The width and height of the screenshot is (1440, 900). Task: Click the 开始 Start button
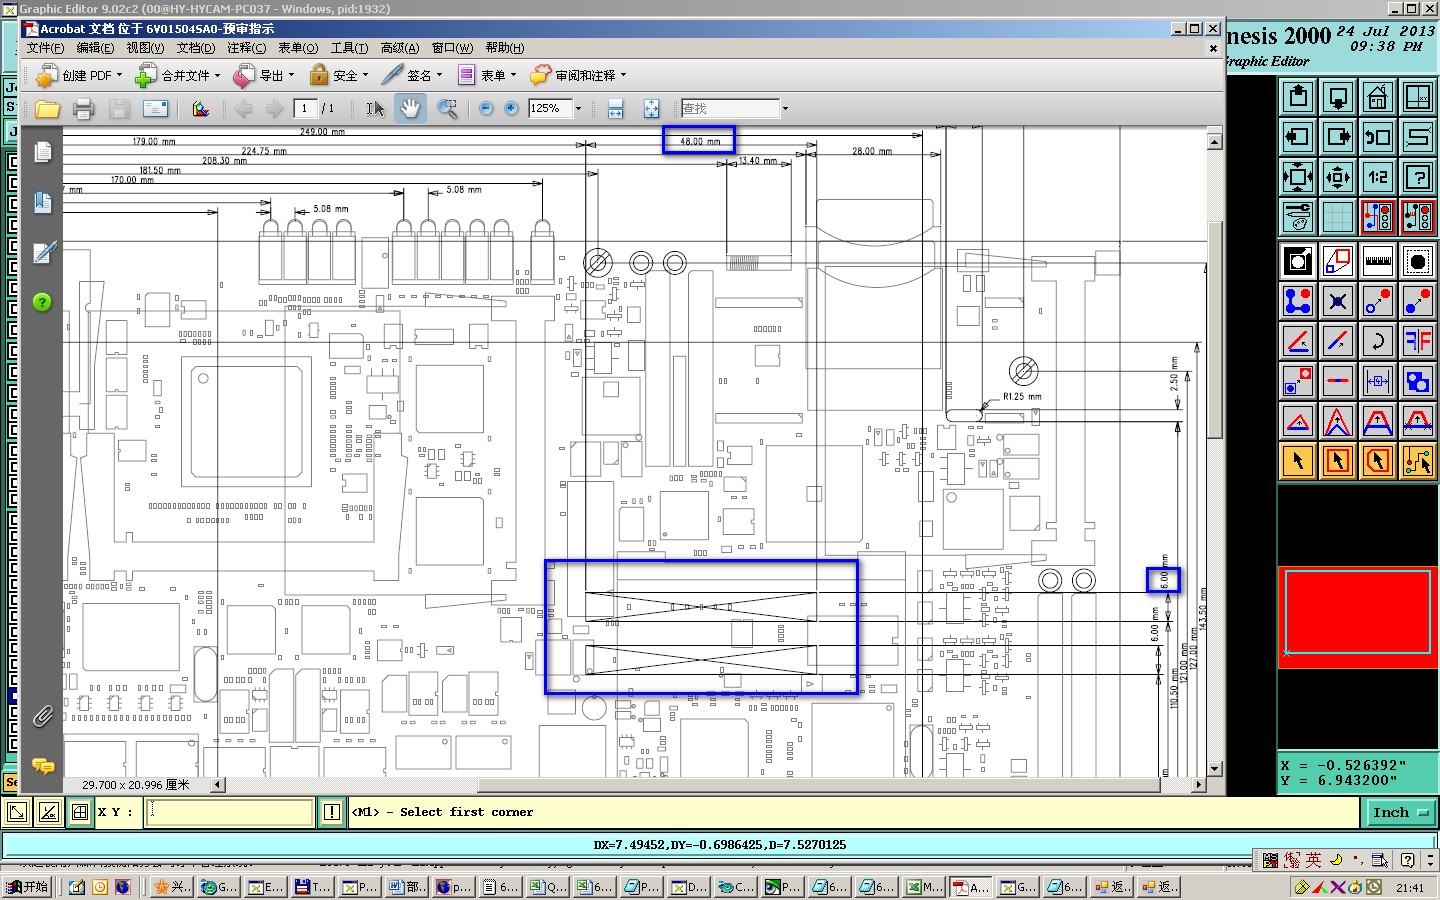tap(28, 887)
